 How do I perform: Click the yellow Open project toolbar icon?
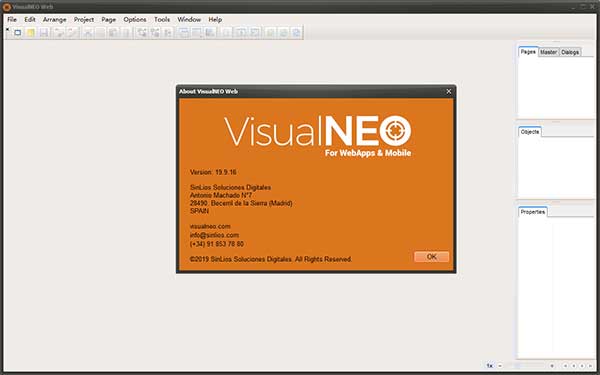pyautogui.click(x=31, y=33)
